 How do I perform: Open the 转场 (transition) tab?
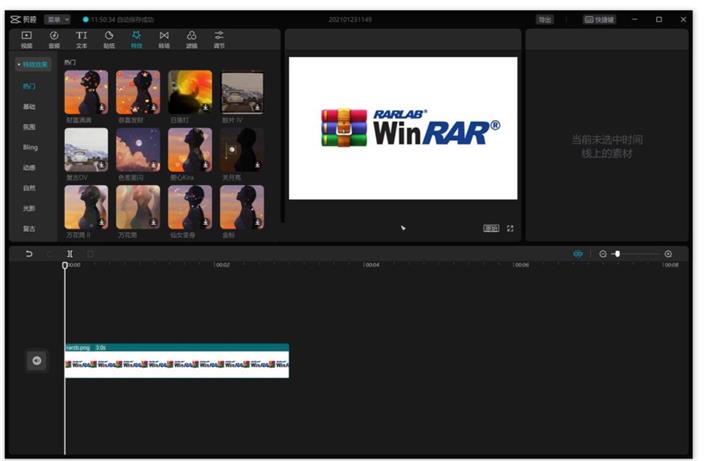point(164,39)
